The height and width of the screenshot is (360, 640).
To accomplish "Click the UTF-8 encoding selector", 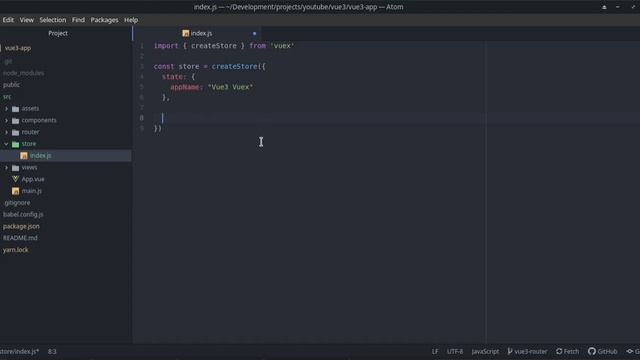I will click(455, 351).
